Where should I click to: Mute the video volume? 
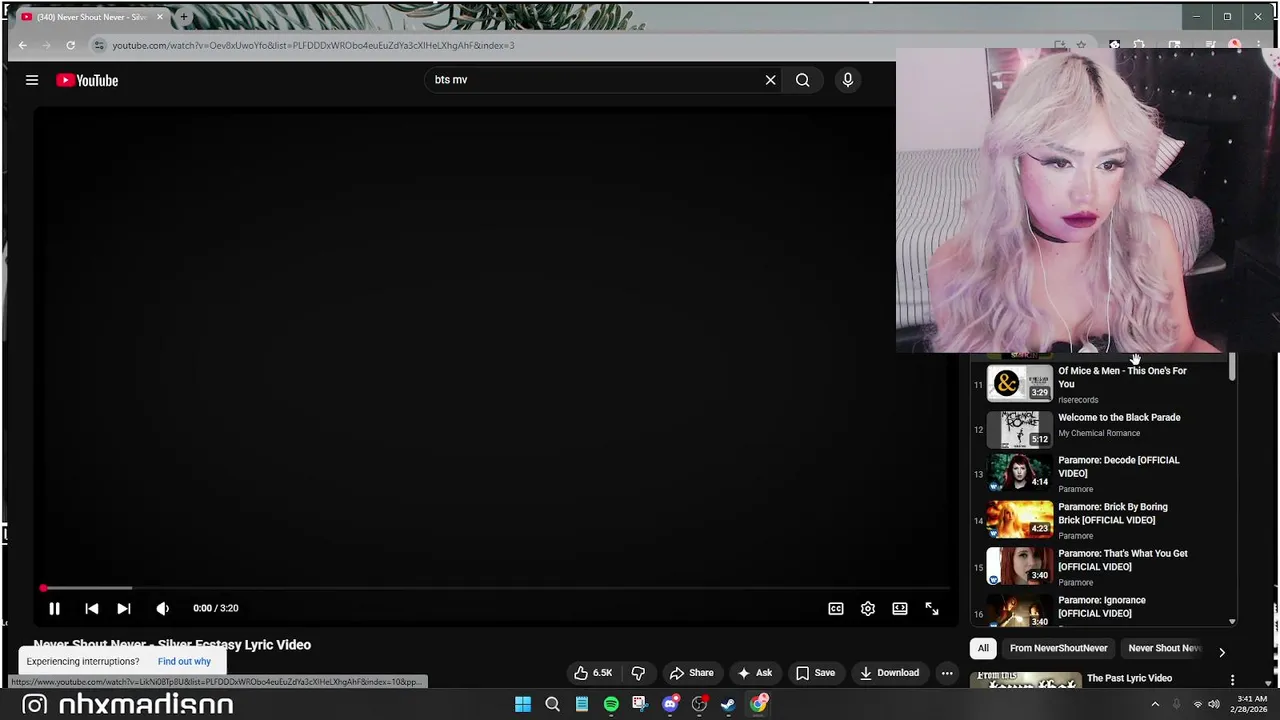pyautogui.click(x=163, y=608)
